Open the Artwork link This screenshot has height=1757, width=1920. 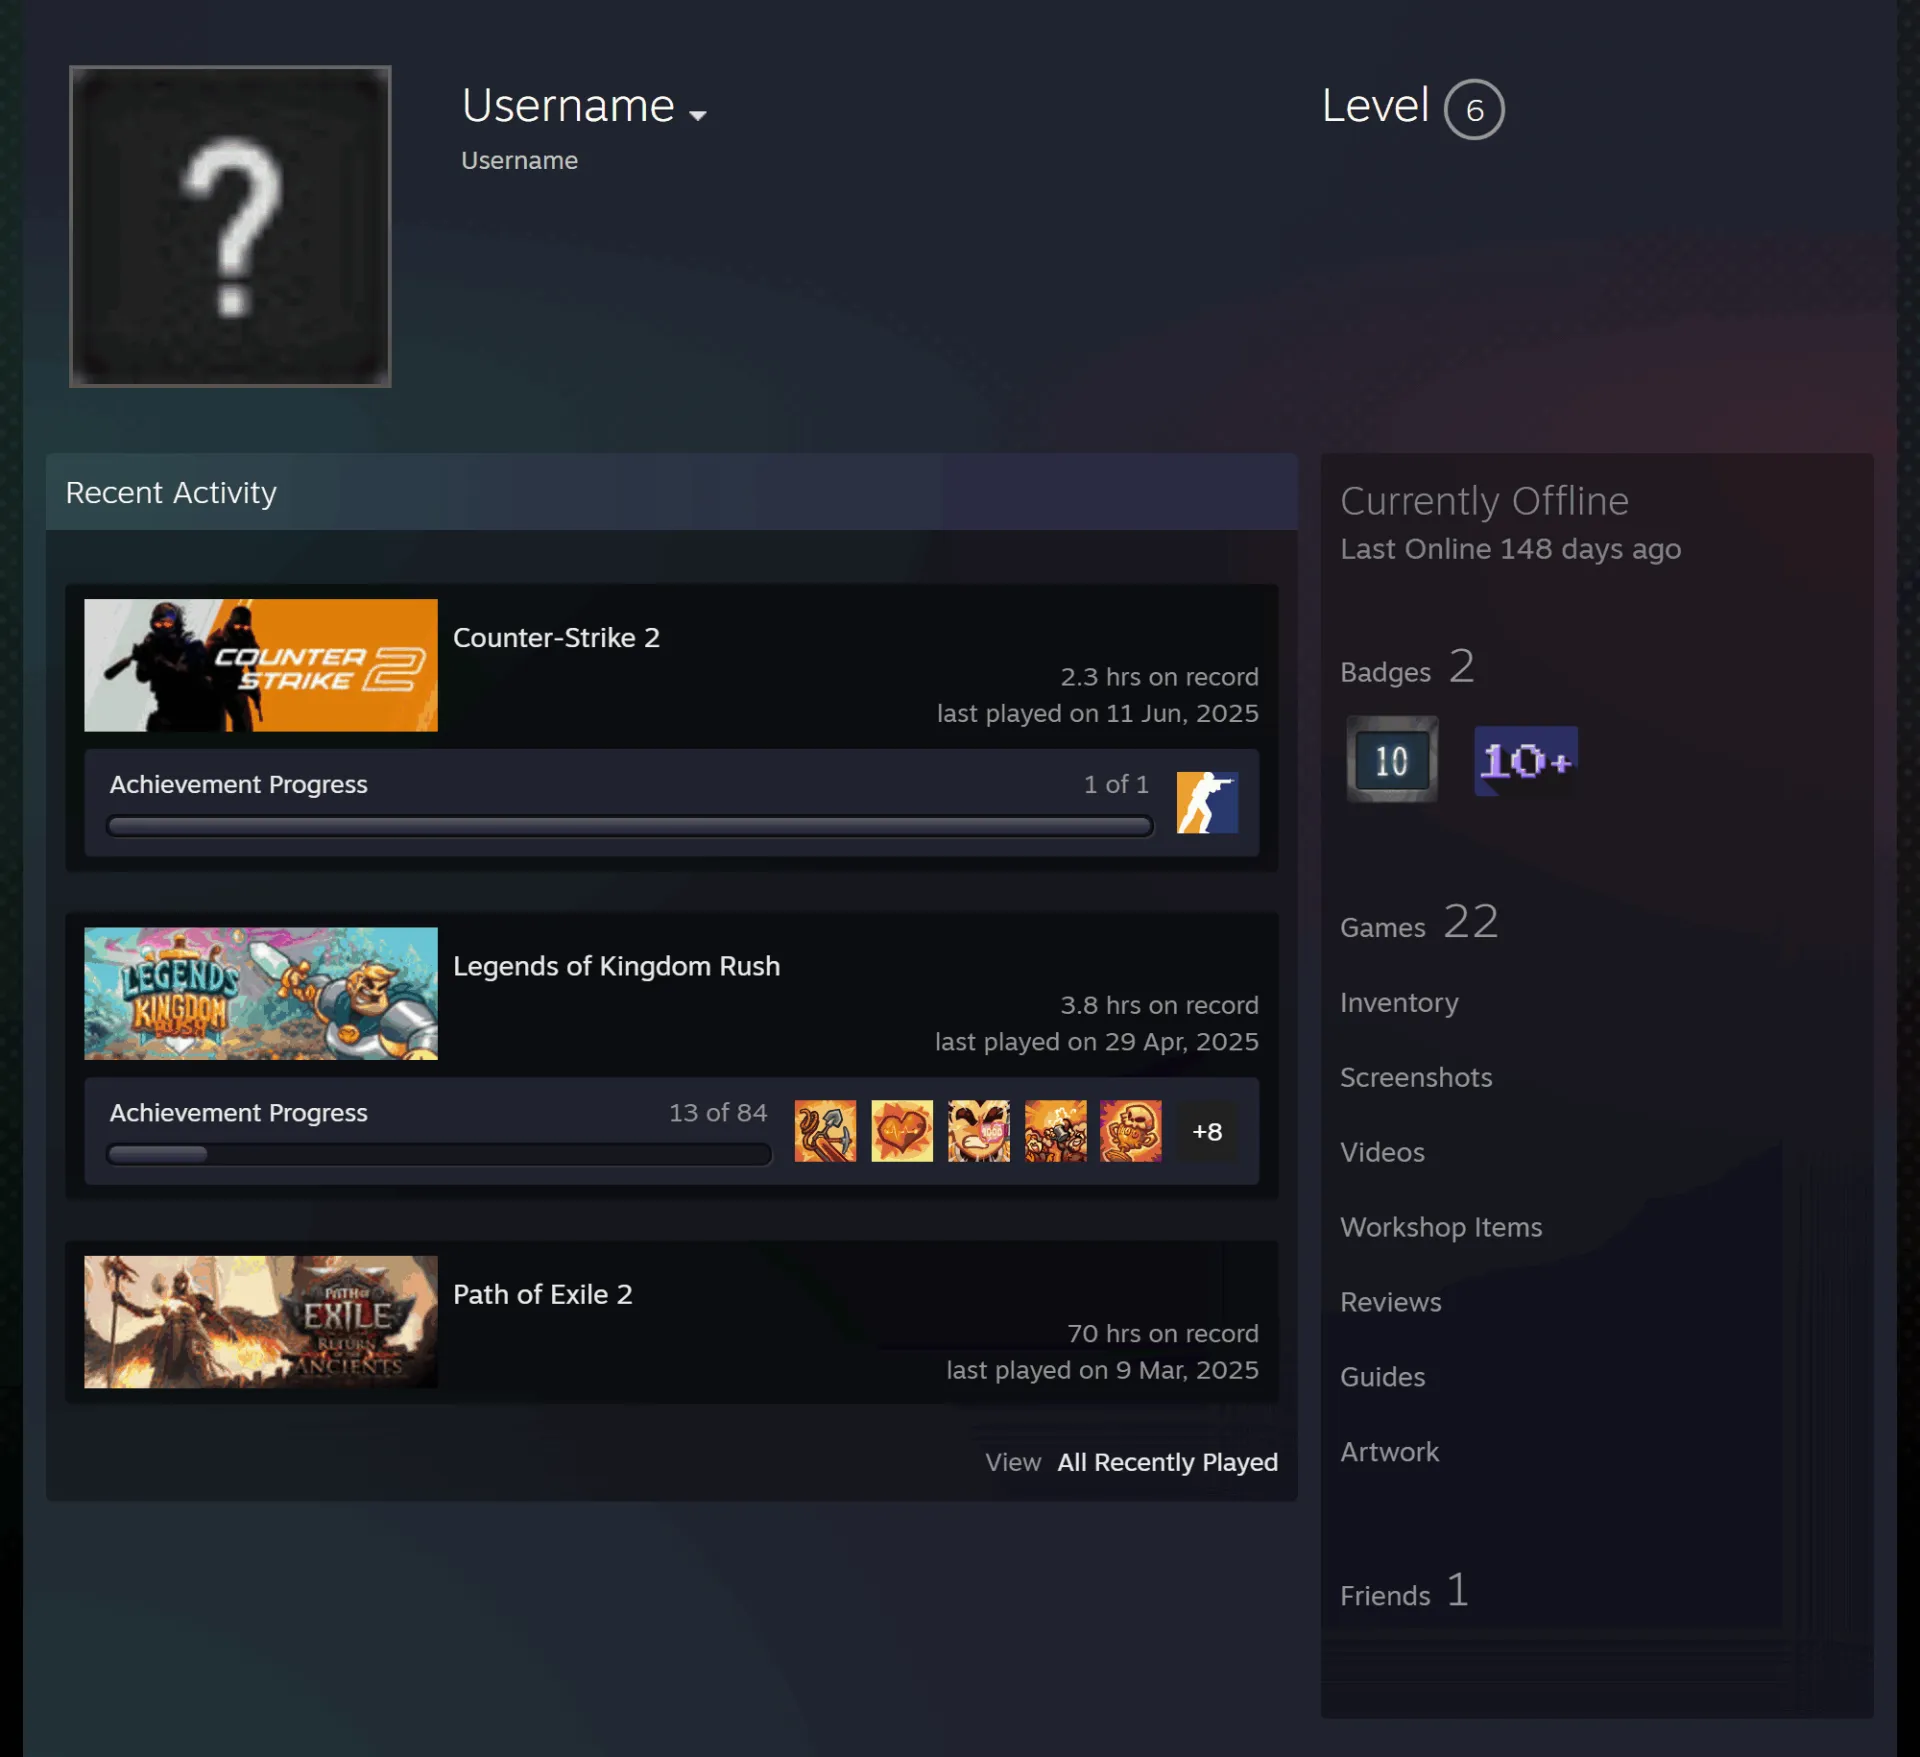tap(1389, 1452)
